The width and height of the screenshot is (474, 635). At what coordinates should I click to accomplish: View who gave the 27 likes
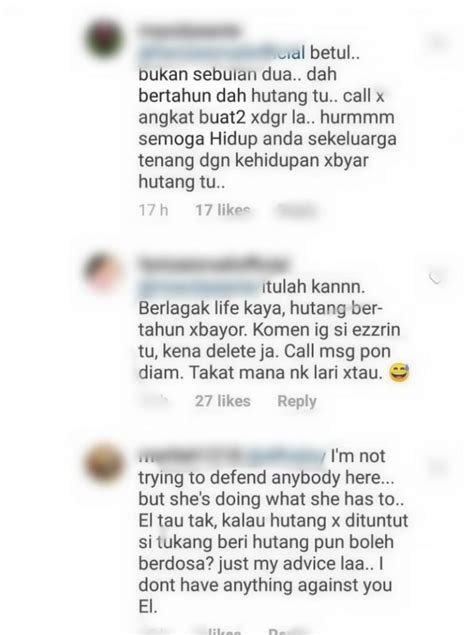coord(223,401)
